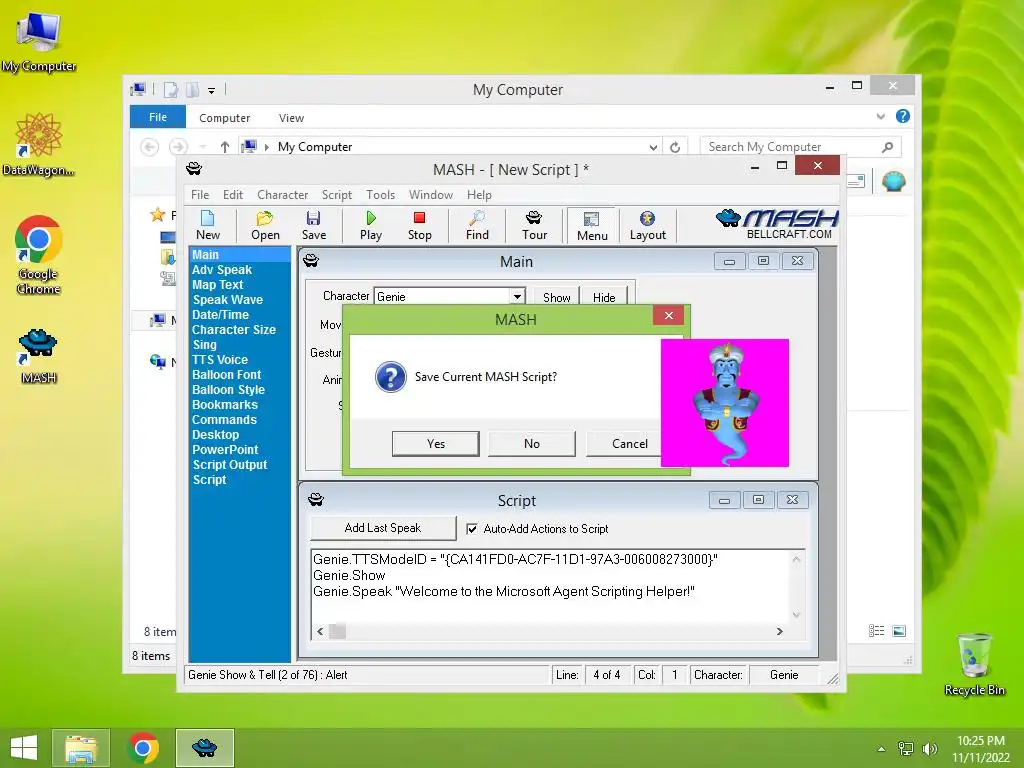Click Refresh button in My Computer address bar
The width and height of the screenshot is (1024, 768).
click(x=675, y=147)
